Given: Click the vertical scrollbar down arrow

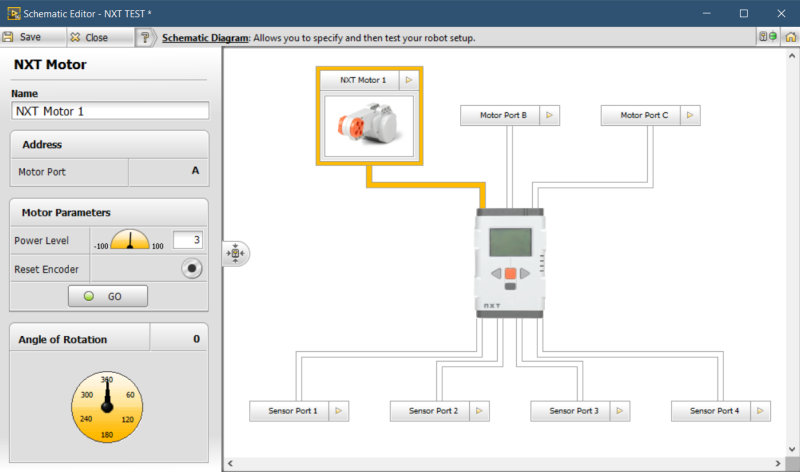Looking at the screenshot, I should coord(792,450).
